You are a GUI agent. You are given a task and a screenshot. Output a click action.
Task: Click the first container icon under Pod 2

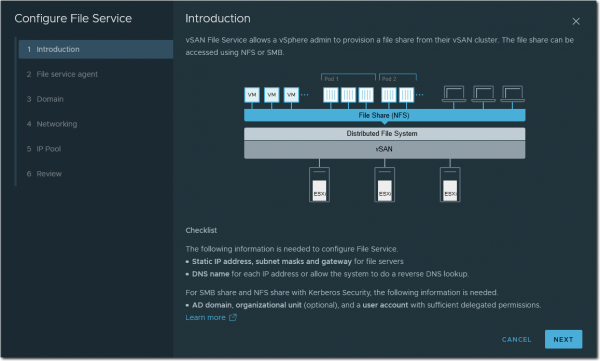point(389,95)
